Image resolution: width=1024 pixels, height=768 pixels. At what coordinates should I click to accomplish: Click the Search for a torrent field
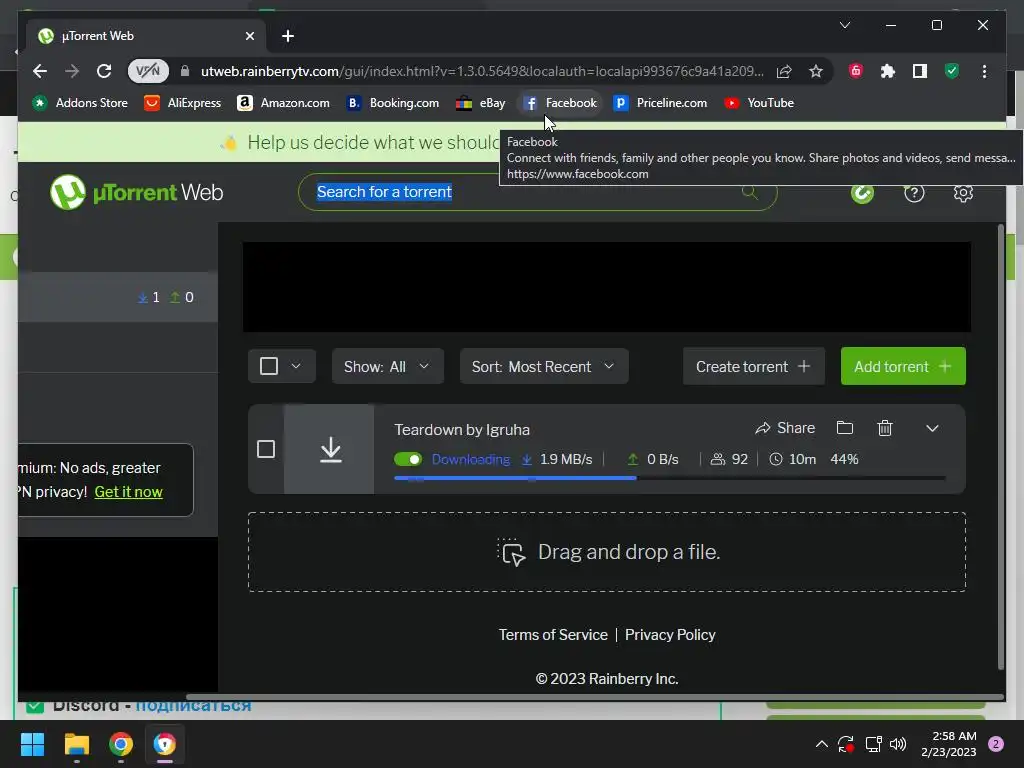[537, 192]
